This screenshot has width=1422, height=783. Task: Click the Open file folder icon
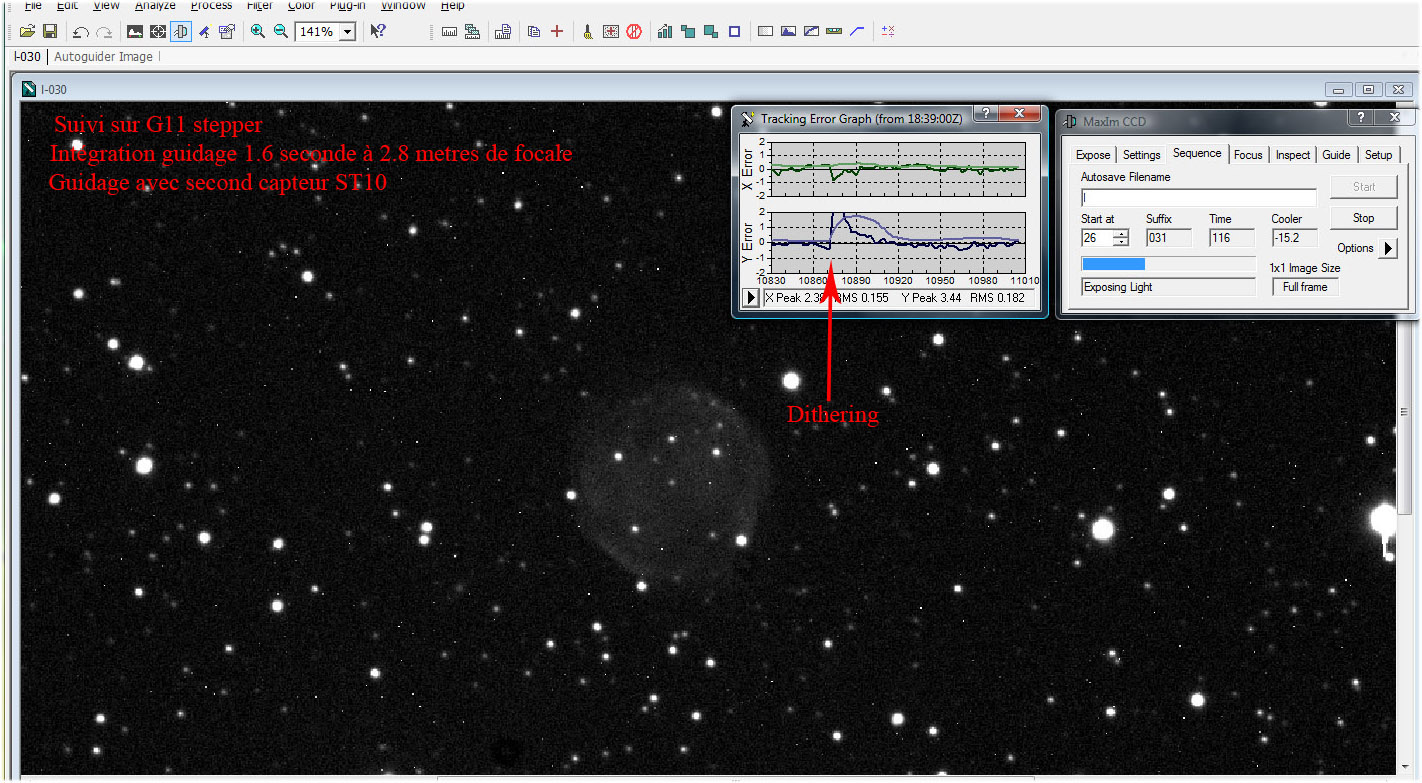click(27, 32)
